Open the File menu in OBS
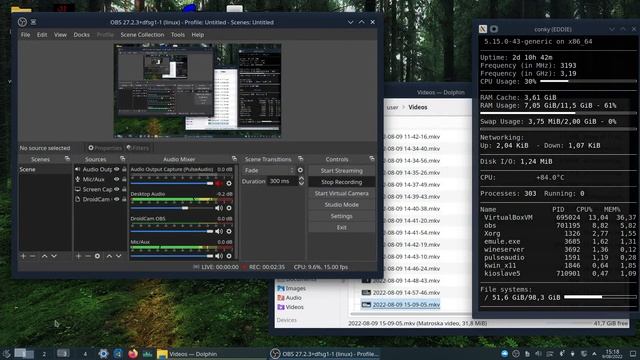Screen dimensions: 640x360 coord(25,35)
